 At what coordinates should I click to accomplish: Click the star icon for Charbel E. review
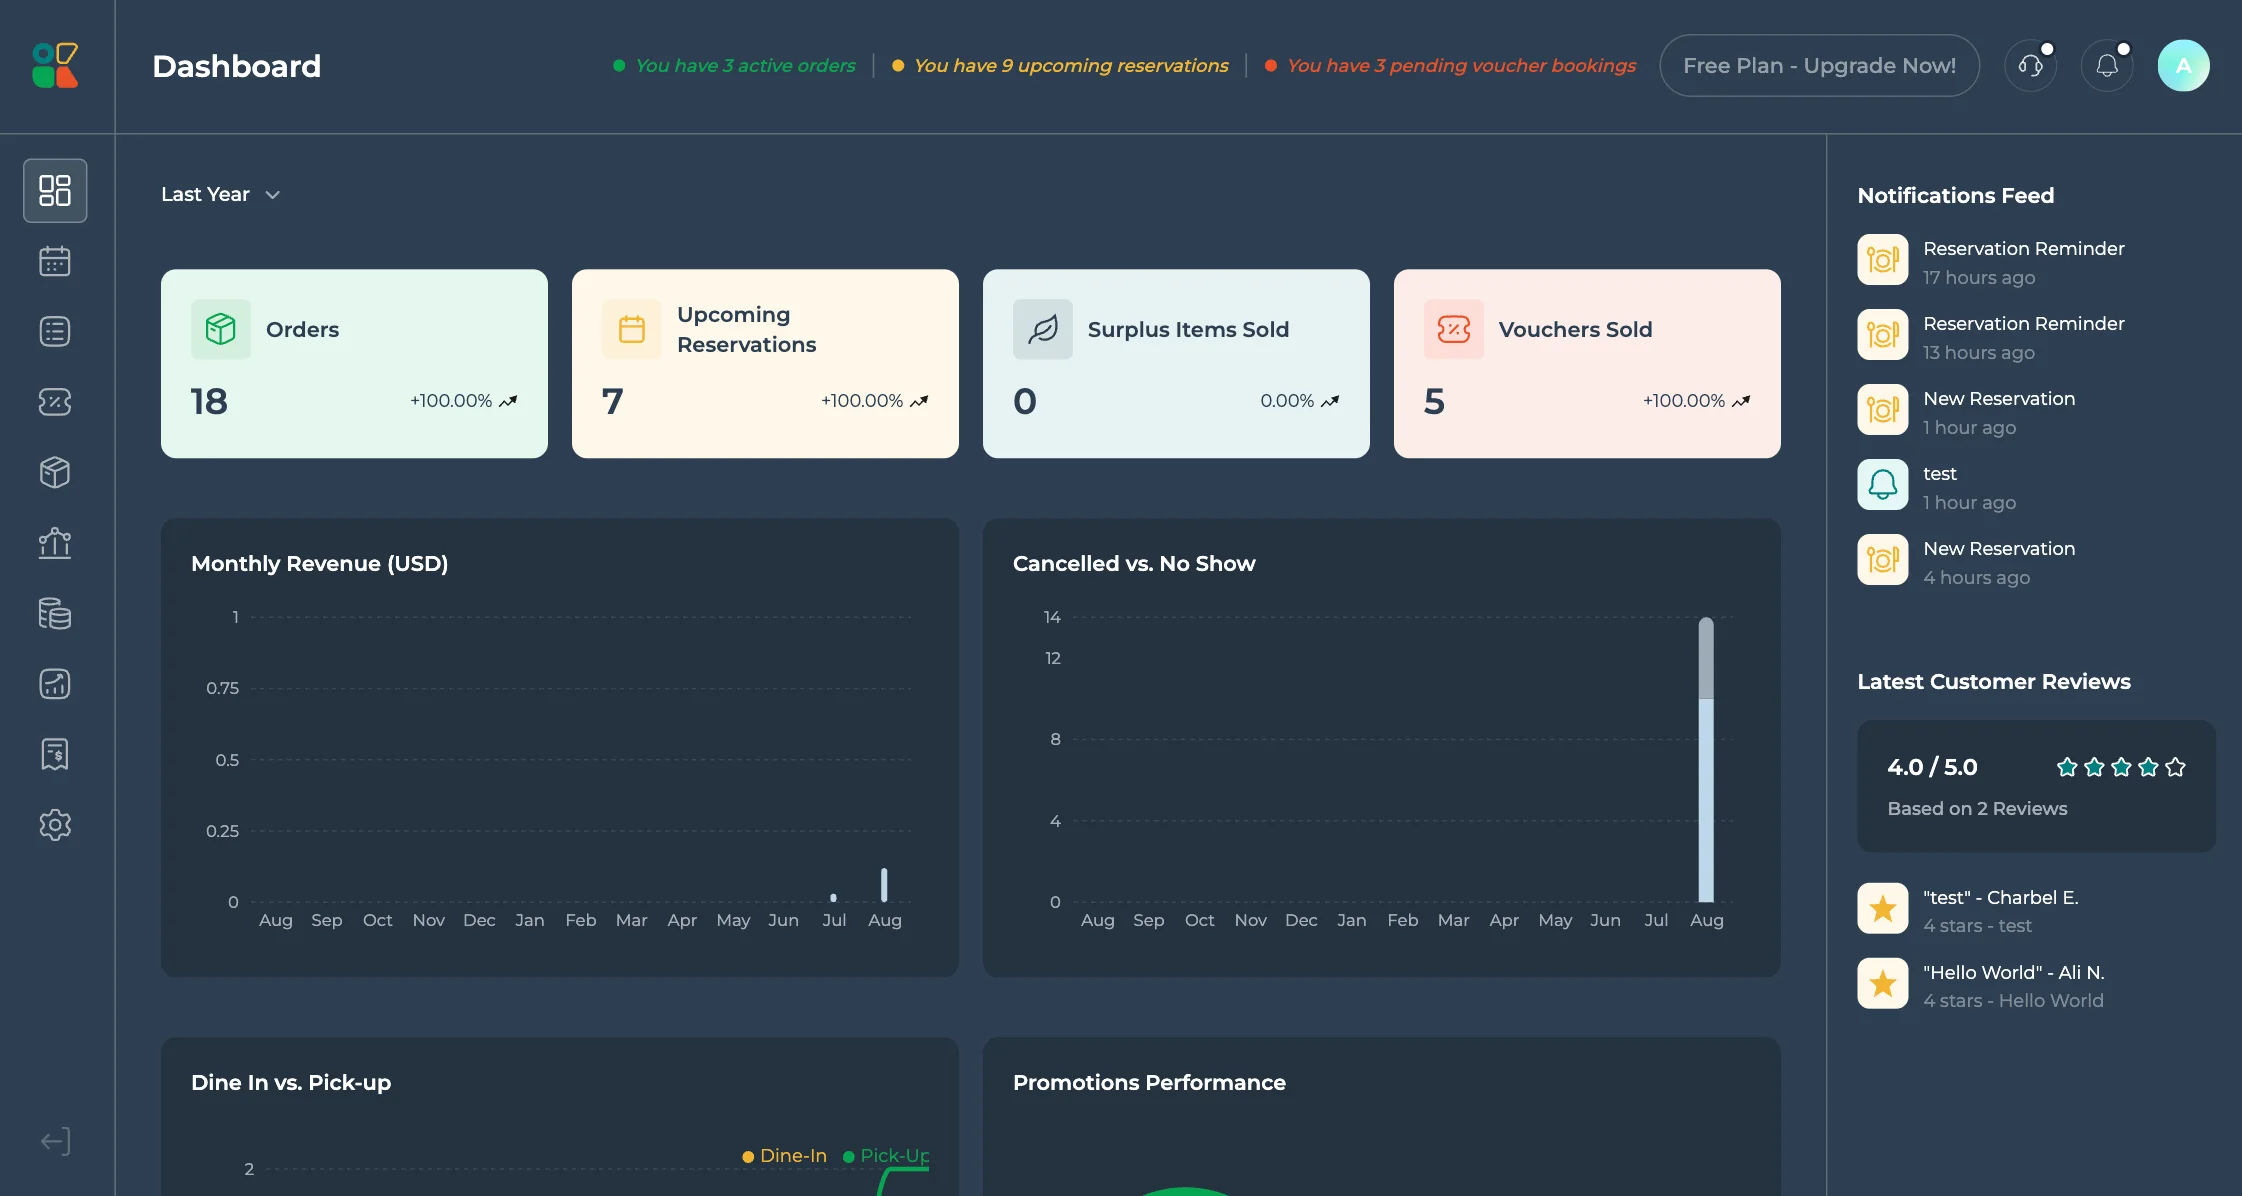click(x=1883, y=909)
